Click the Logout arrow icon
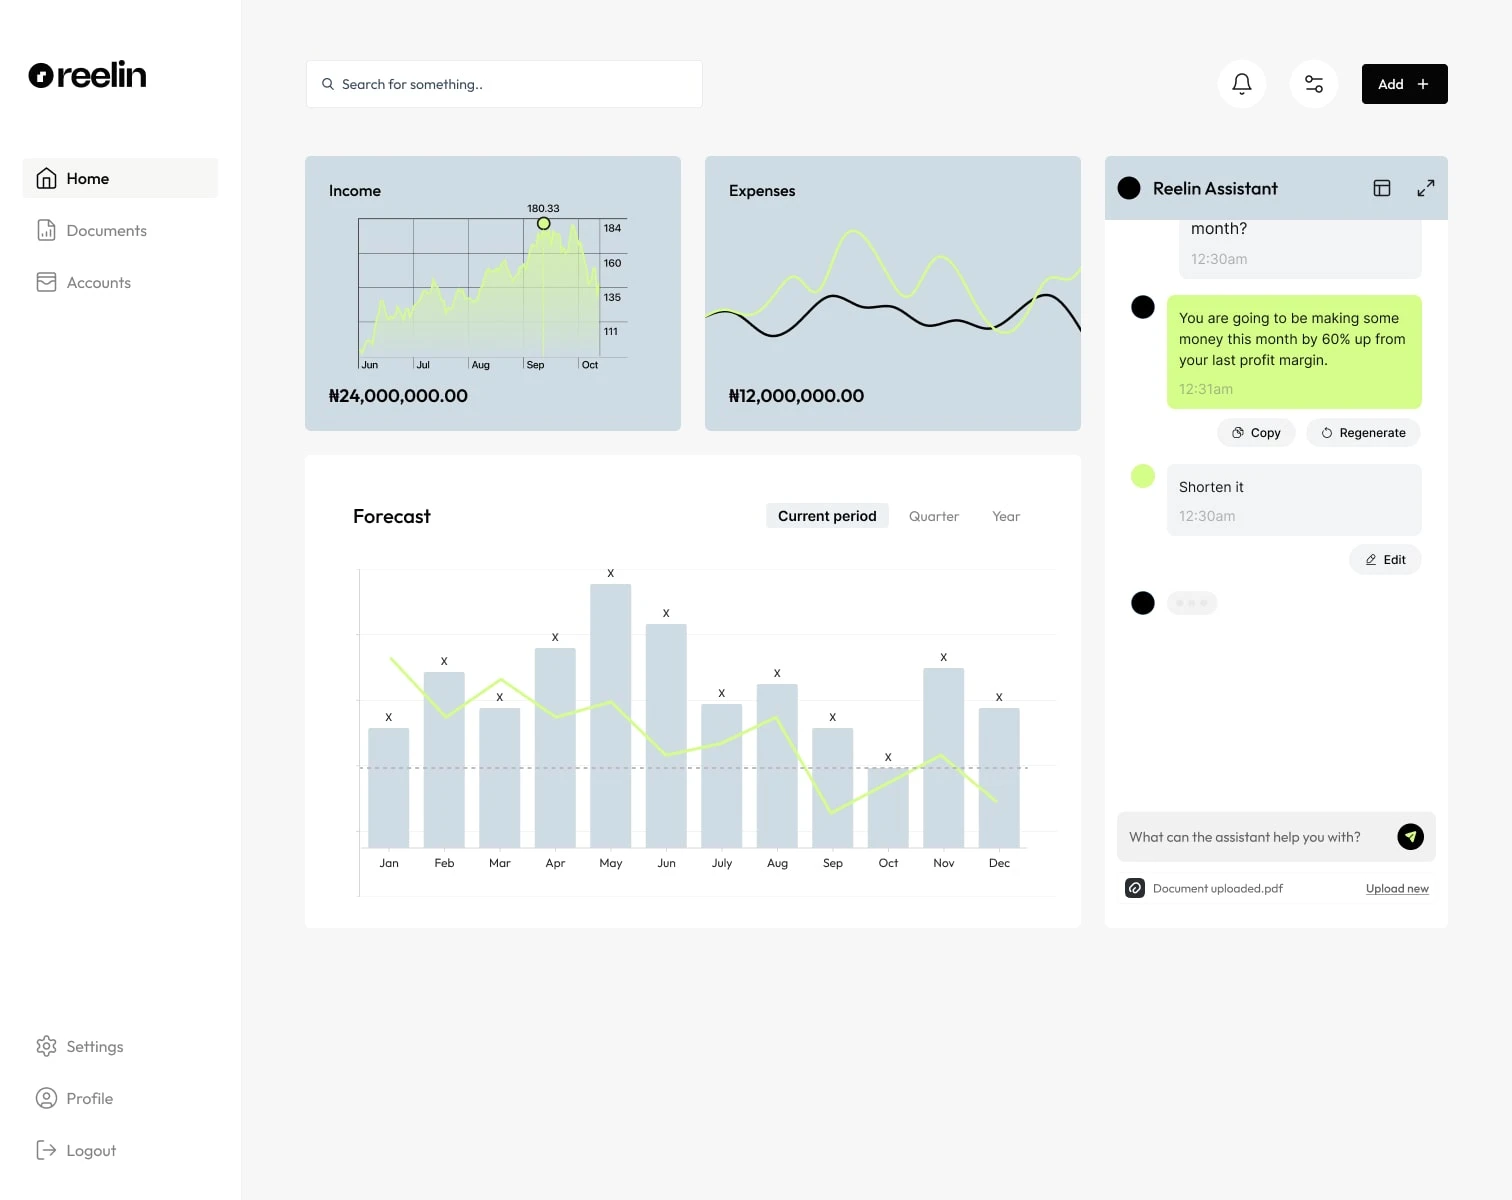 tap(46, 1150)
